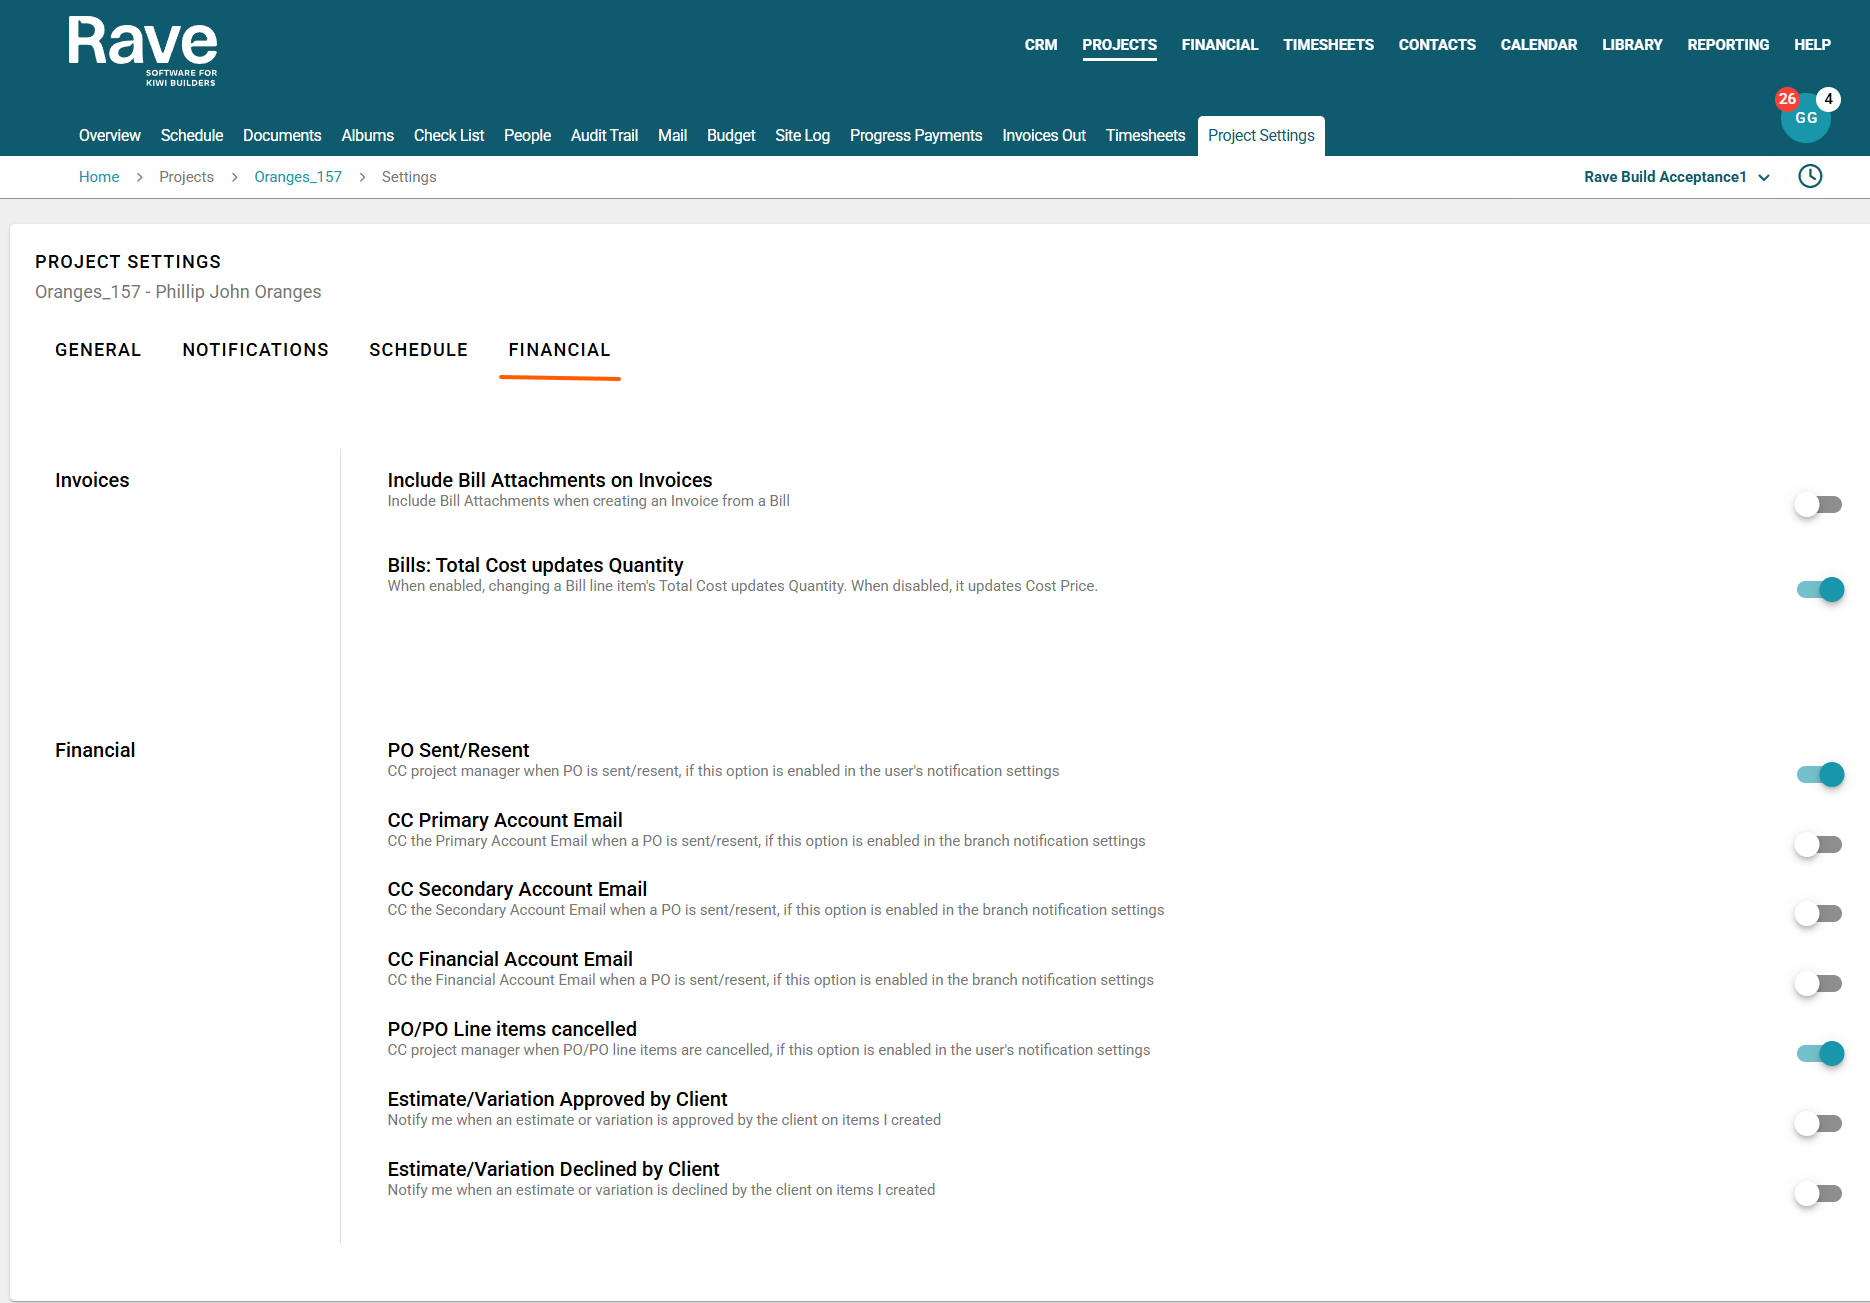Switch to the Albums tab
The width and height of the screenshot is (1870, 1303).
(x=368, y=136)
